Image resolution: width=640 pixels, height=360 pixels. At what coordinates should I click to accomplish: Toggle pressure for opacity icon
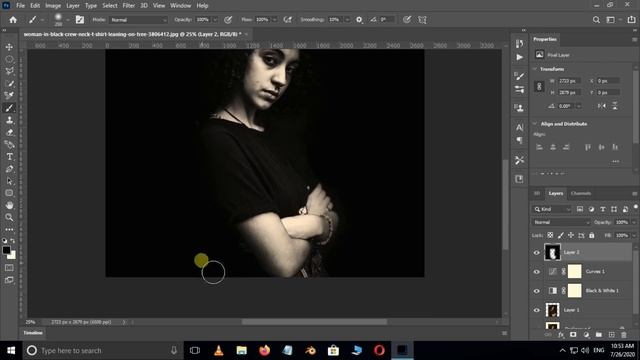(x=228, y=20)
